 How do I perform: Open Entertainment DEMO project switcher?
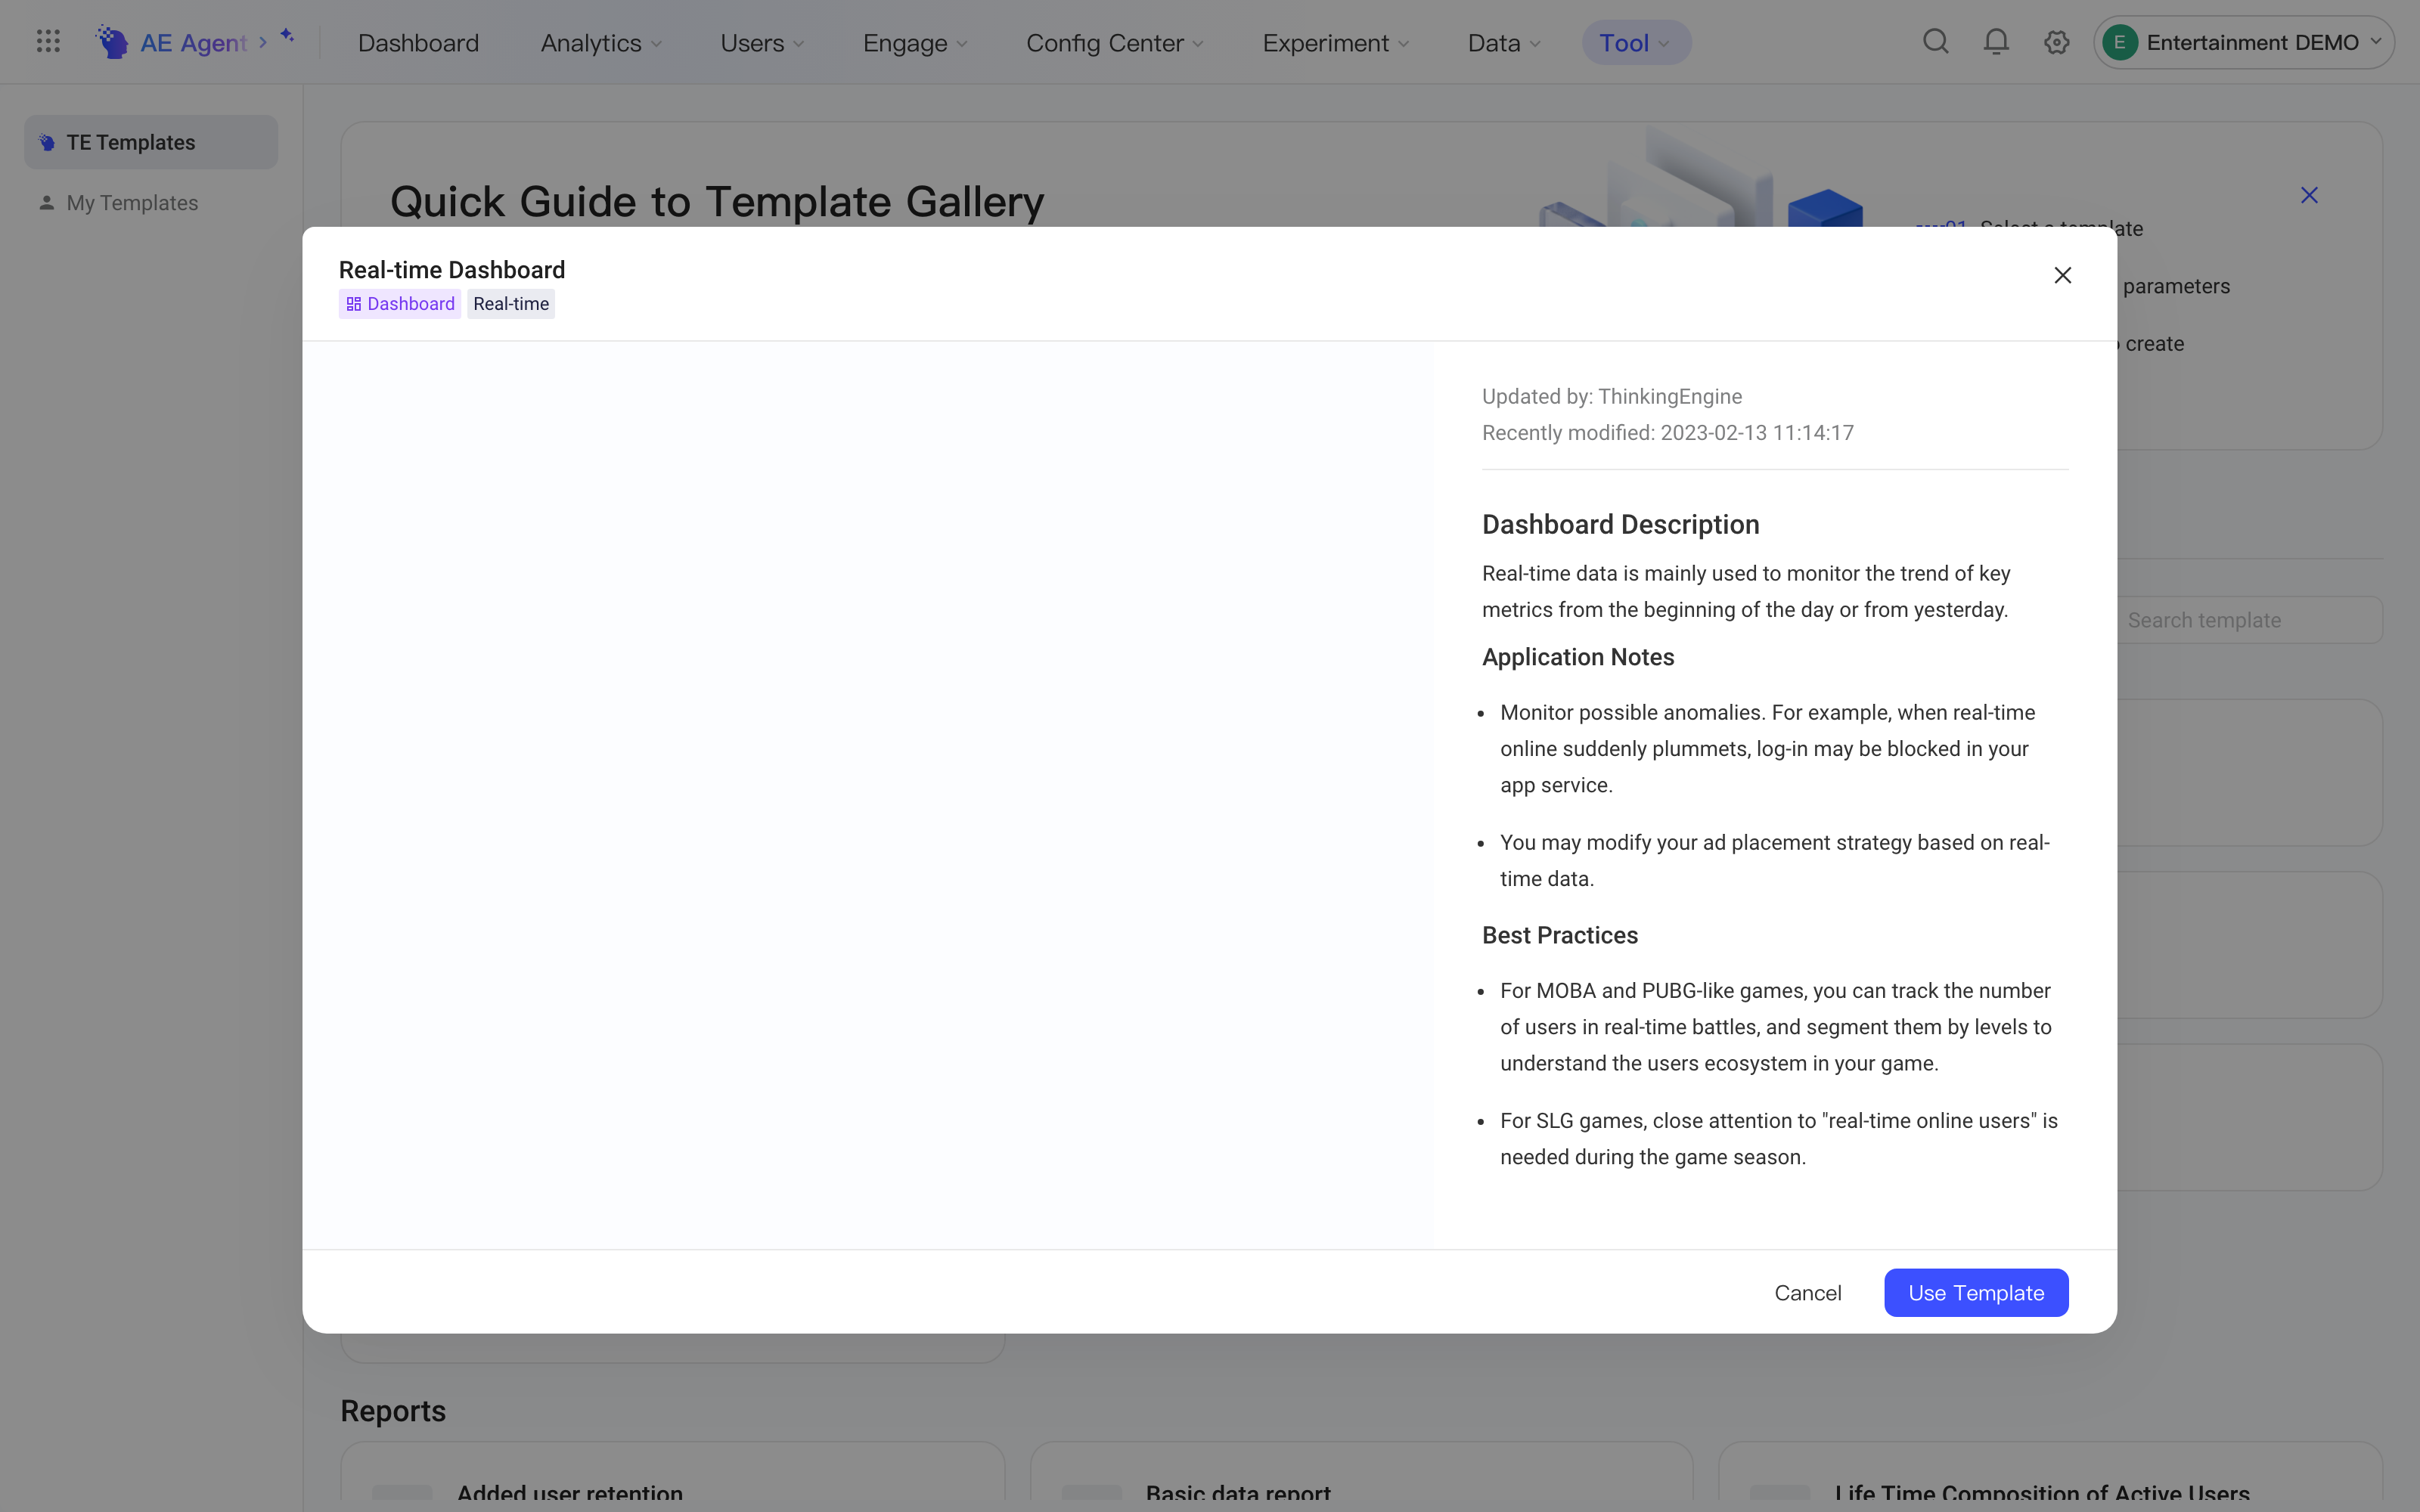(2244, 42)
